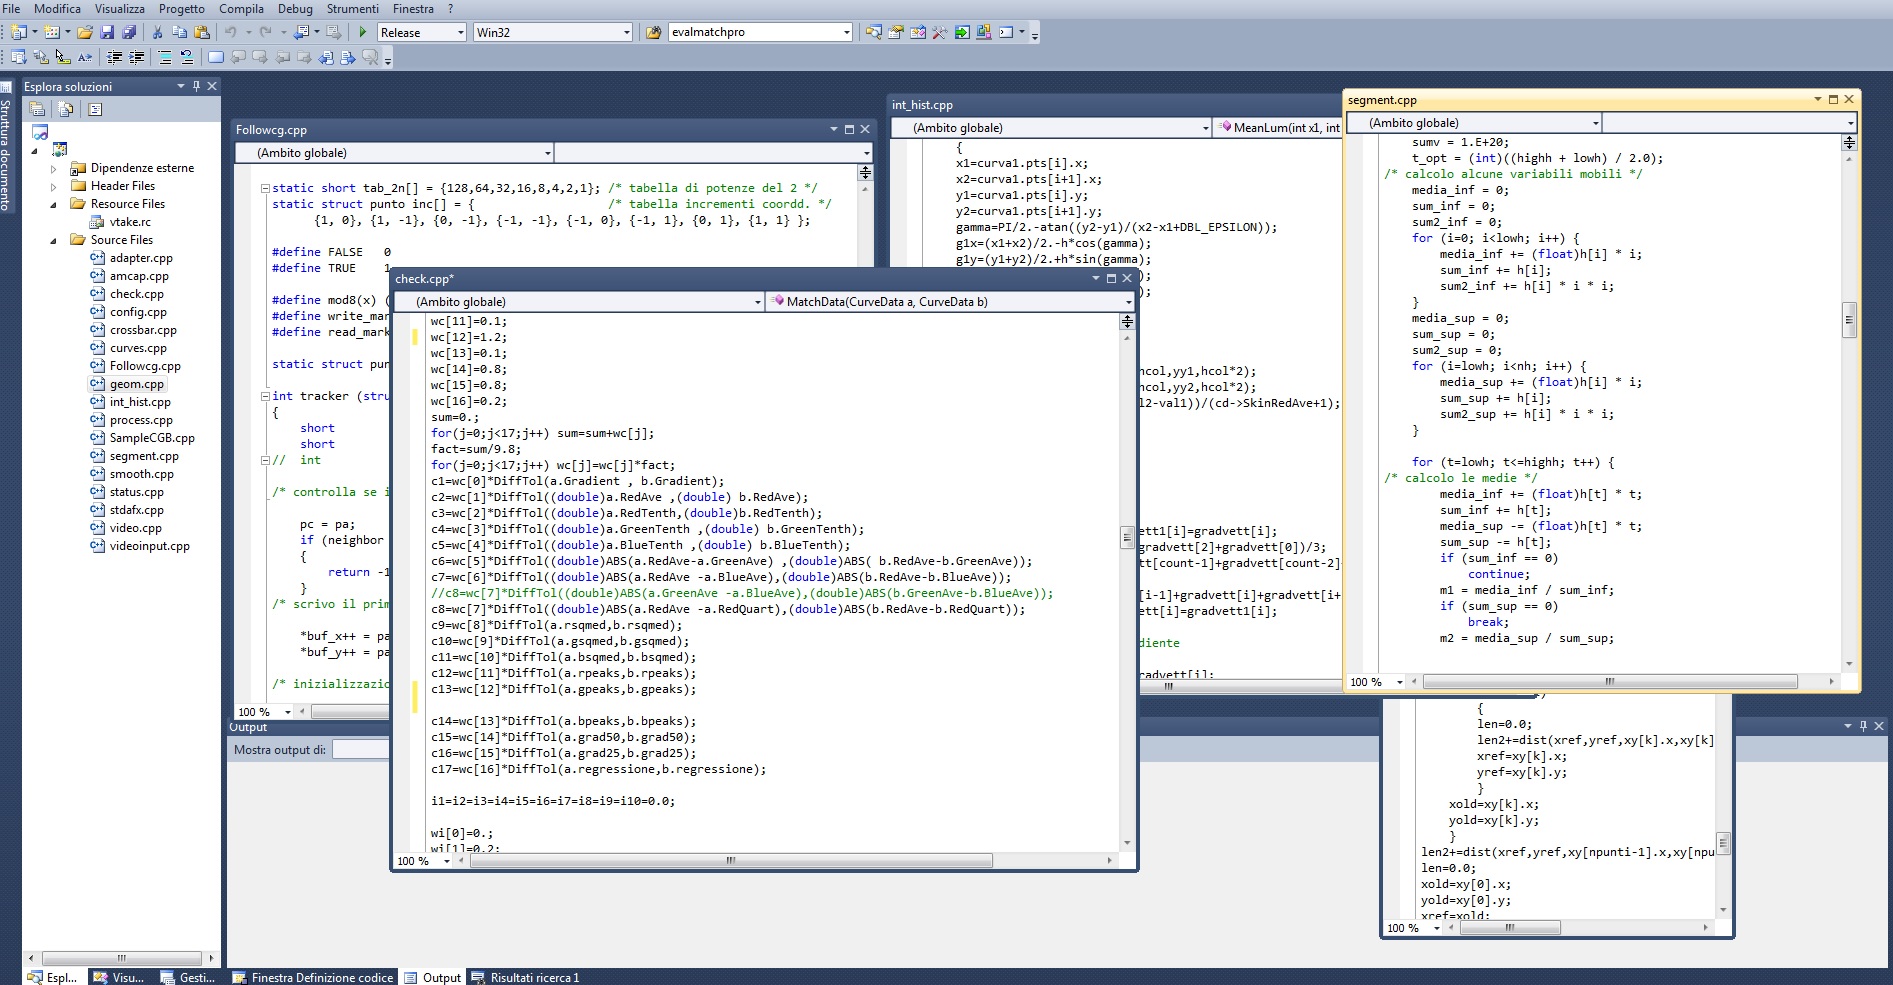This screenshot has height=985, width=1893.
Task: Click the Paste clipboard icon
Action: (201, 32)
